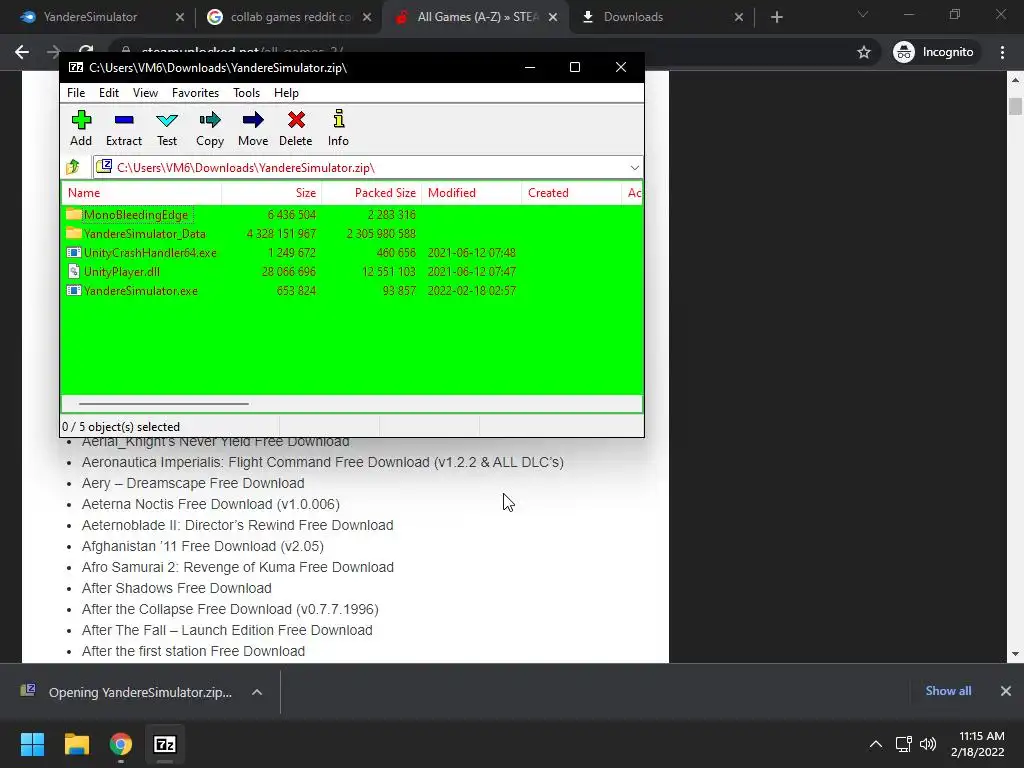Close the Downloads tab
This screenshot has width=1024, height=768.
point(739,17)
